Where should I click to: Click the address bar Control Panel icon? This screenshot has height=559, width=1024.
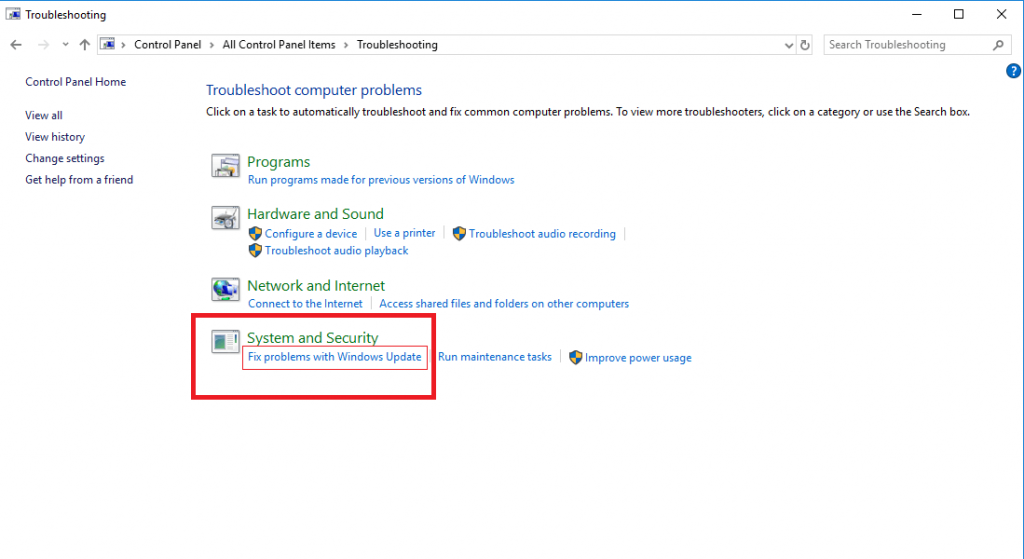(x=108, y=44)
